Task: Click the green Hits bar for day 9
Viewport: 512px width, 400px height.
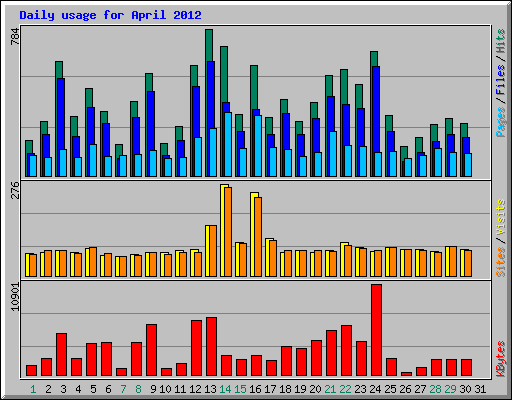Action: pyautogui.click(x=149, y=82)
